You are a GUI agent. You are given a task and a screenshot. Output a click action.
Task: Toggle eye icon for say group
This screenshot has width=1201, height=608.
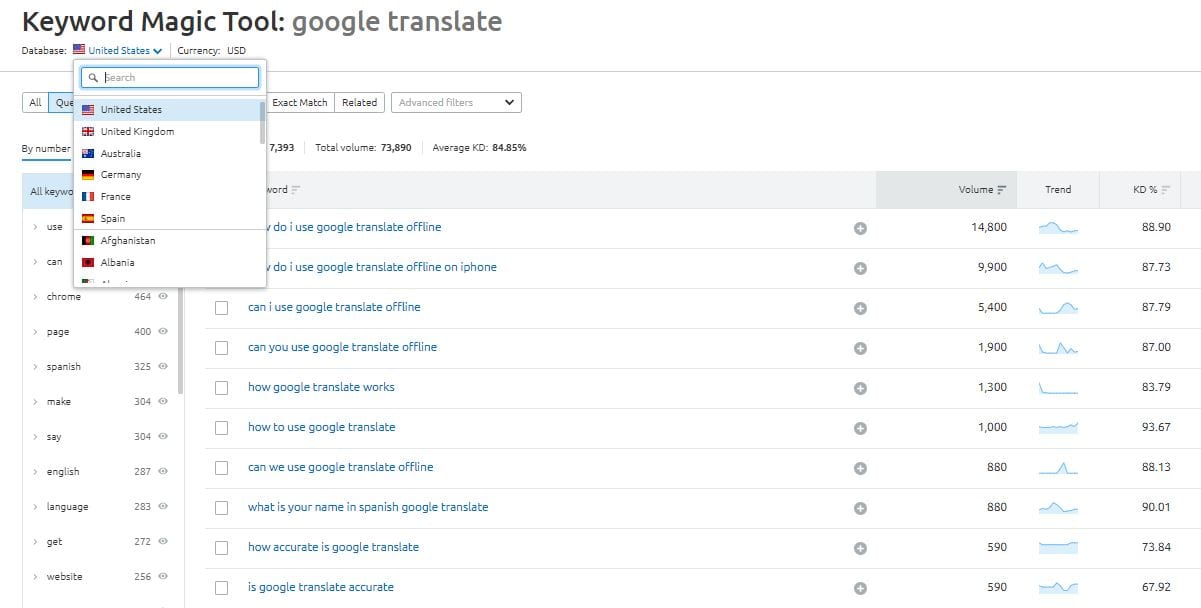(163, 436)
